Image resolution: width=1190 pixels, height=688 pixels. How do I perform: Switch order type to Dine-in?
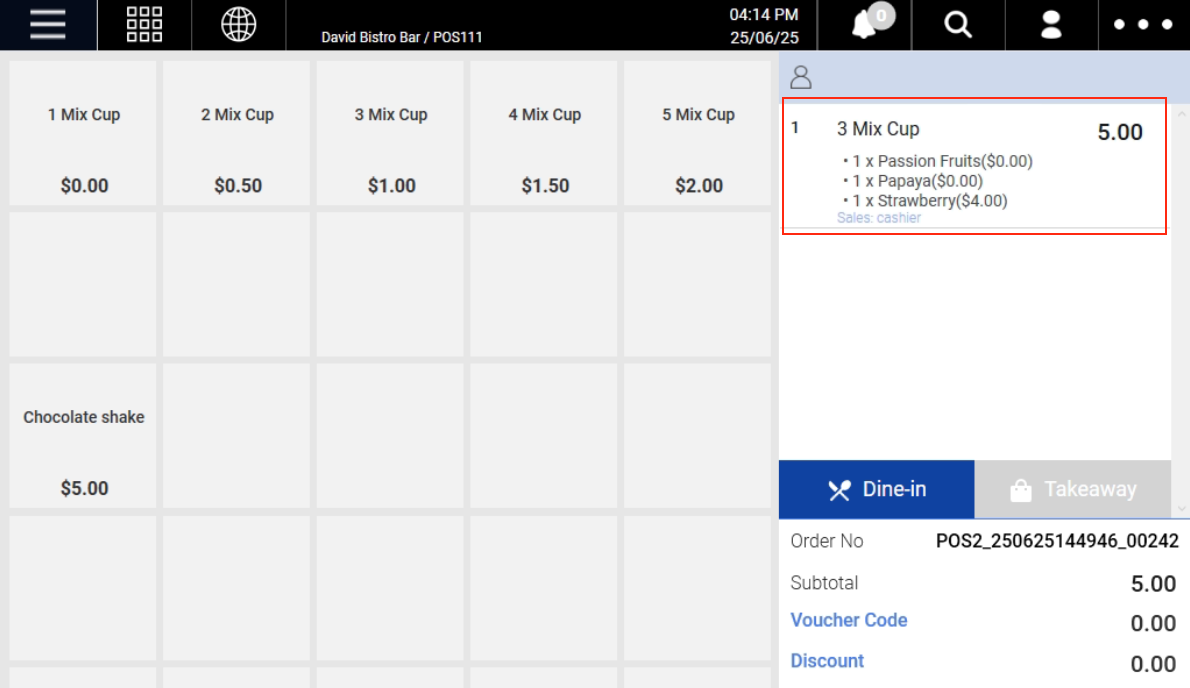876,489
